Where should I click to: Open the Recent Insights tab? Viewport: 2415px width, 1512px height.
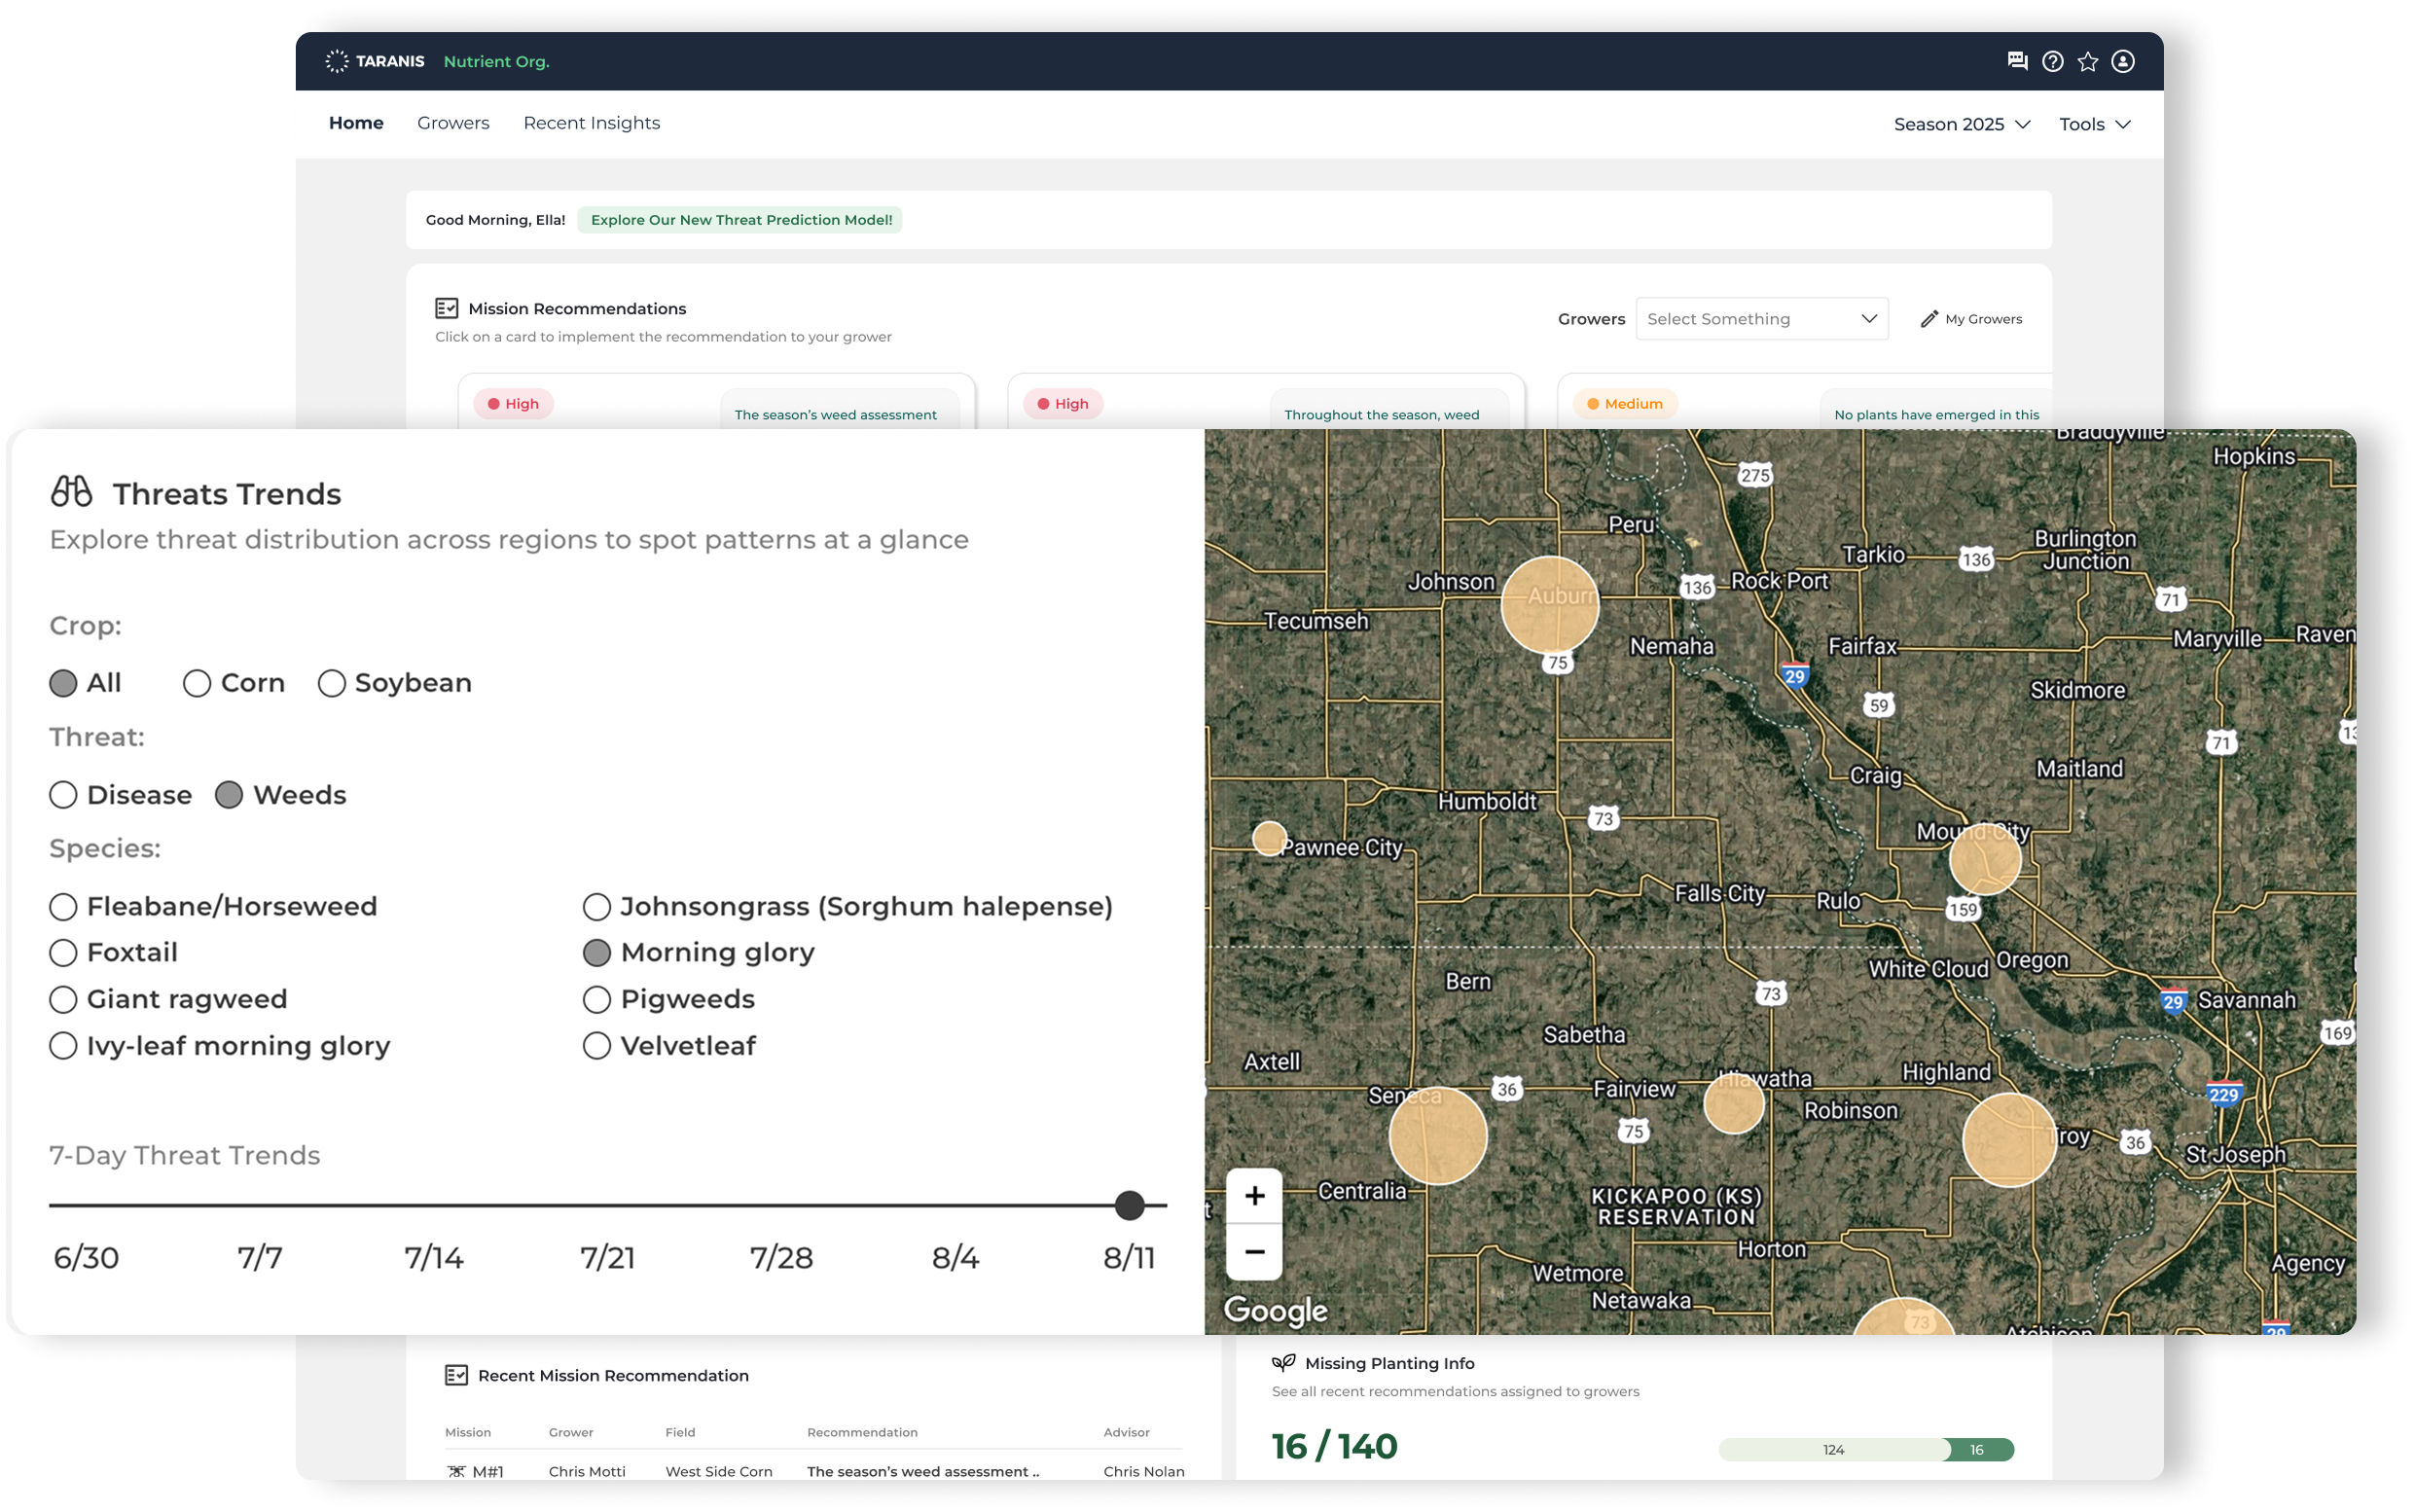(591, 123)
